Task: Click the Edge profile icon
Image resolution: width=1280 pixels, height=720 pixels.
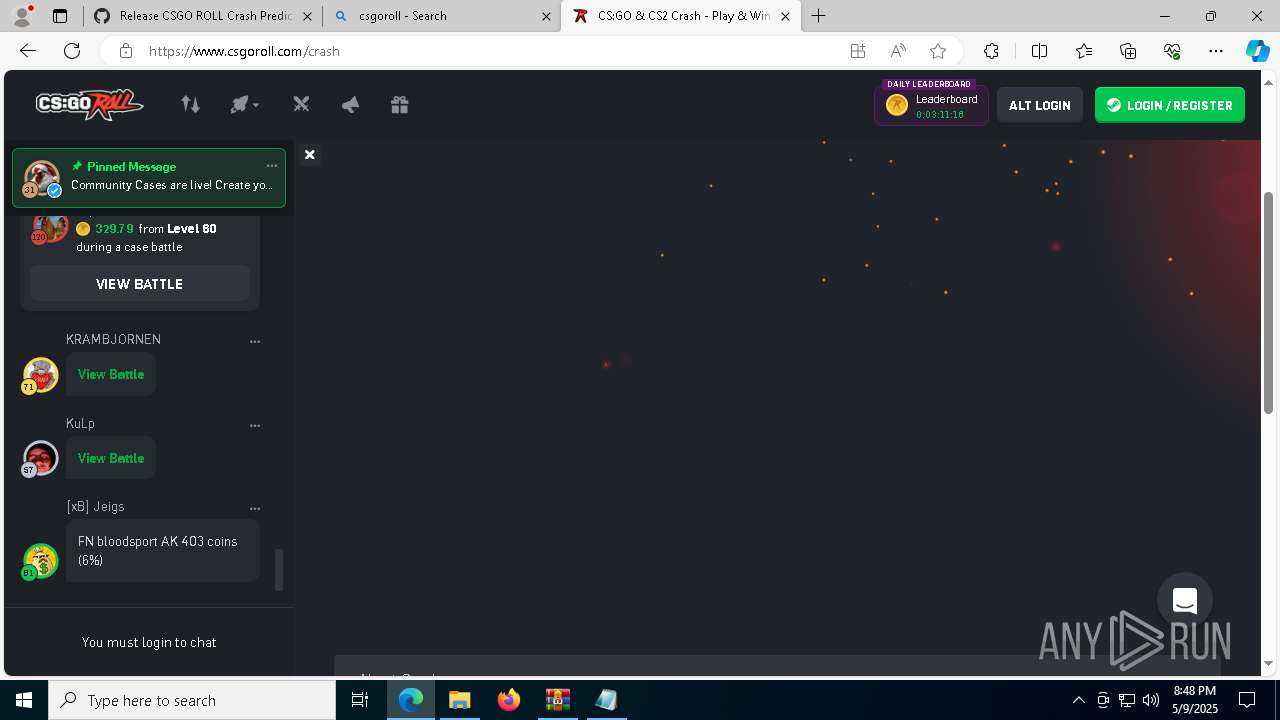Action: coord(21,16)
